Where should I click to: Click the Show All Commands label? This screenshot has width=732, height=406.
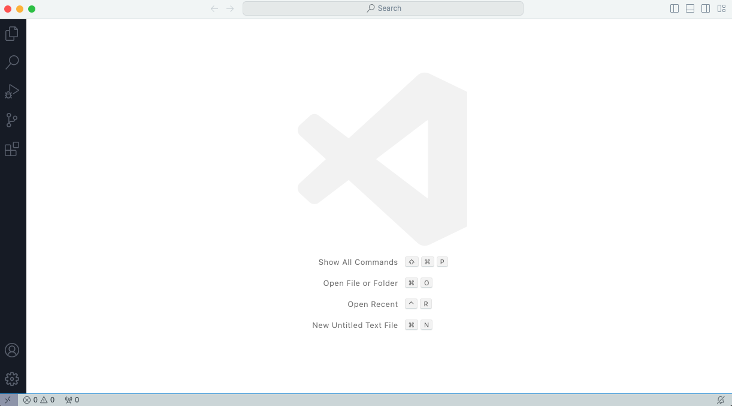pyautogui.click(x=358, y=262)
